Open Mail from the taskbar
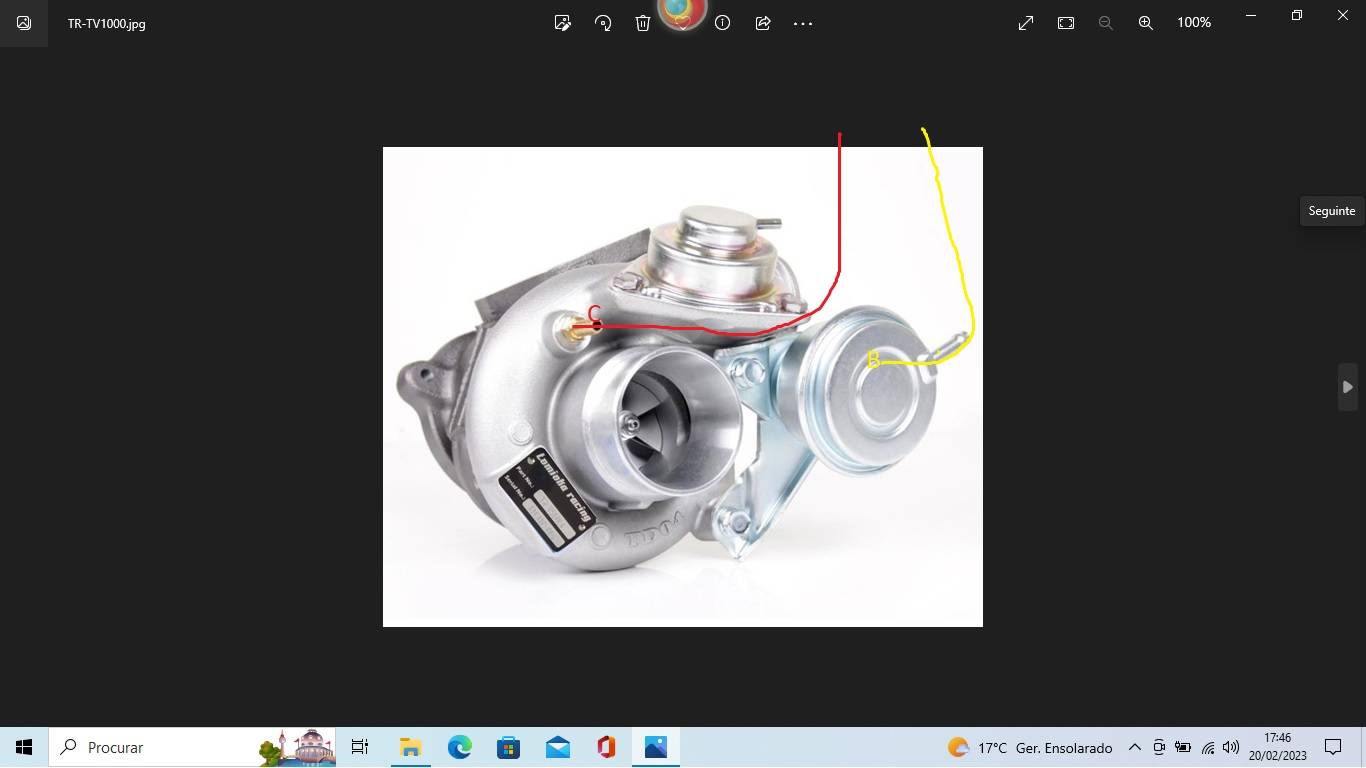Screen dimensions: 1366x768 click(x=557, y=747)
